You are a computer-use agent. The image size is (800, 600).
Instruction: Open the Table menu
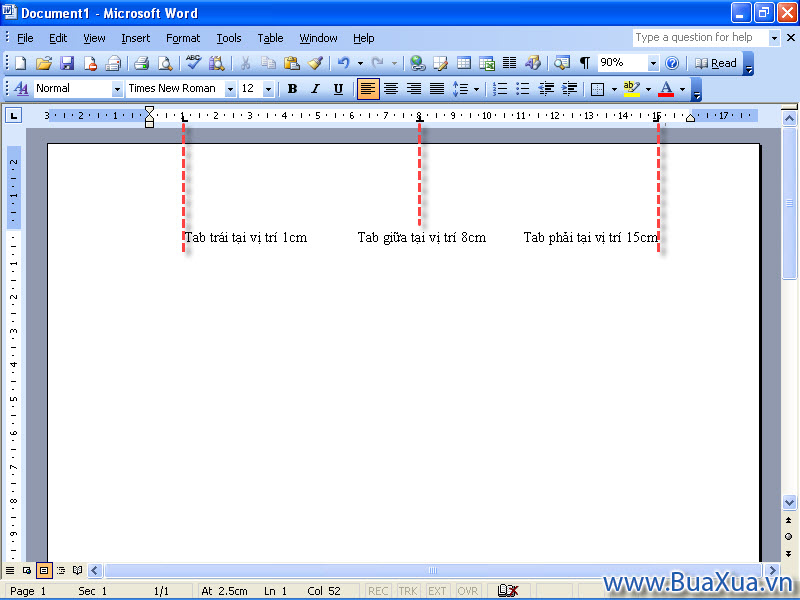pos(270,38)
